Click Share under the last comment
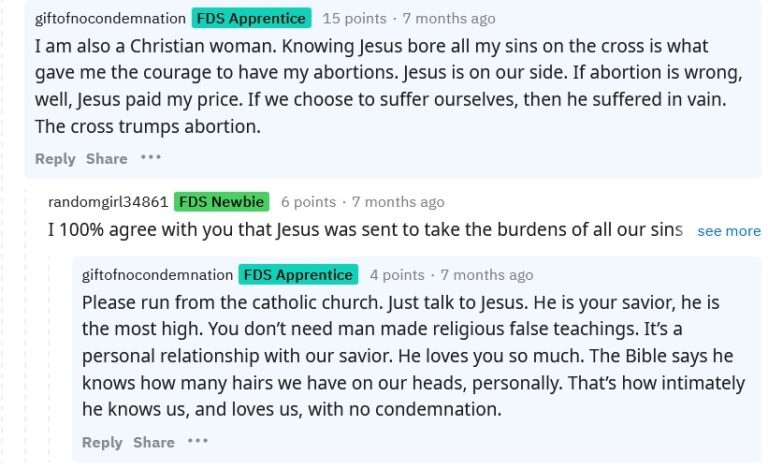 (x=153, y=443)
